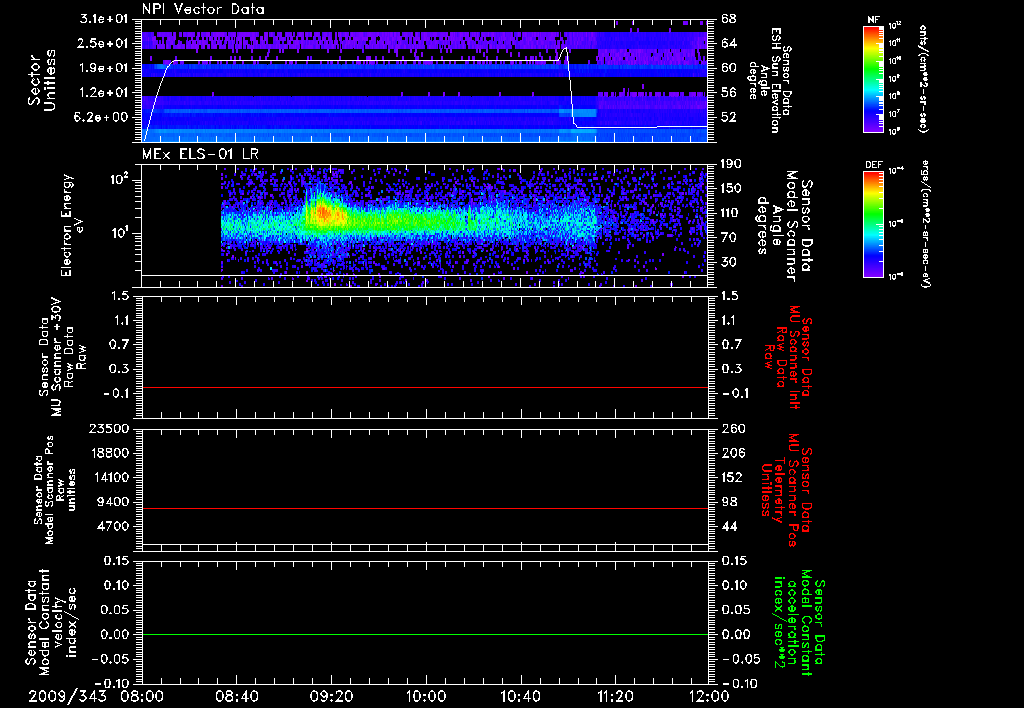This screenshot has width=1024, height=708.
Task: Click the "9400" scanner position axis value
Action: 114,502
